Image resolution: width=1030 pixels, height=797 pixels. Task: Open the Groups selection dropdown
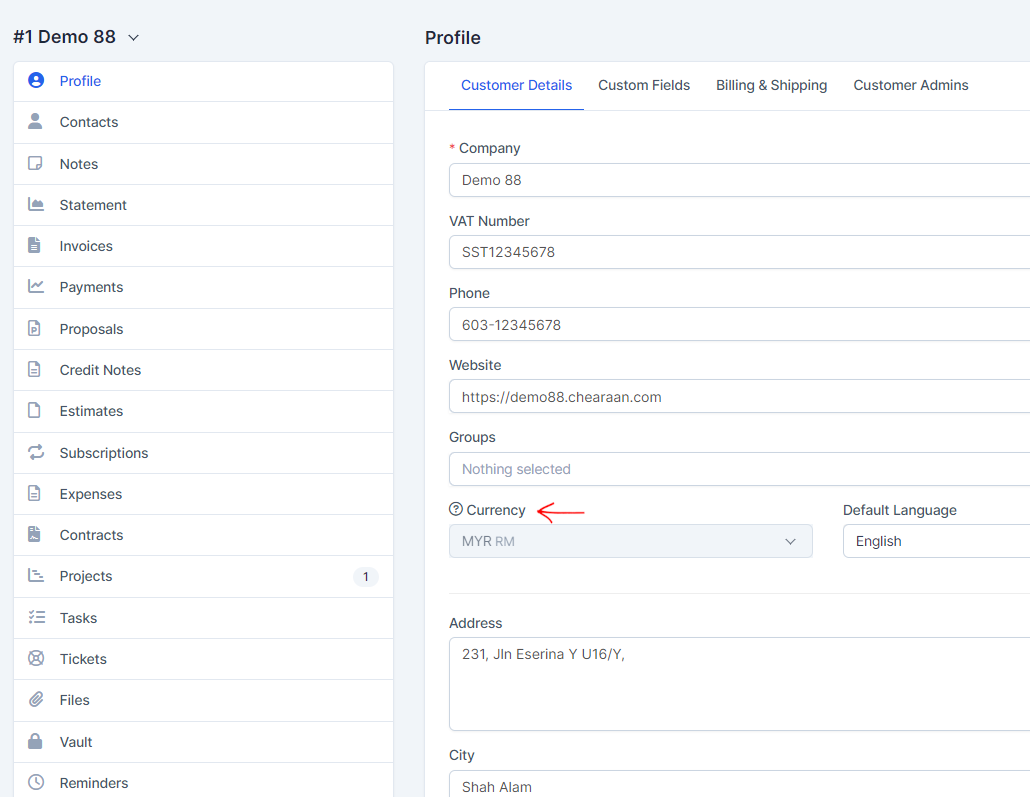click(740, 469)
